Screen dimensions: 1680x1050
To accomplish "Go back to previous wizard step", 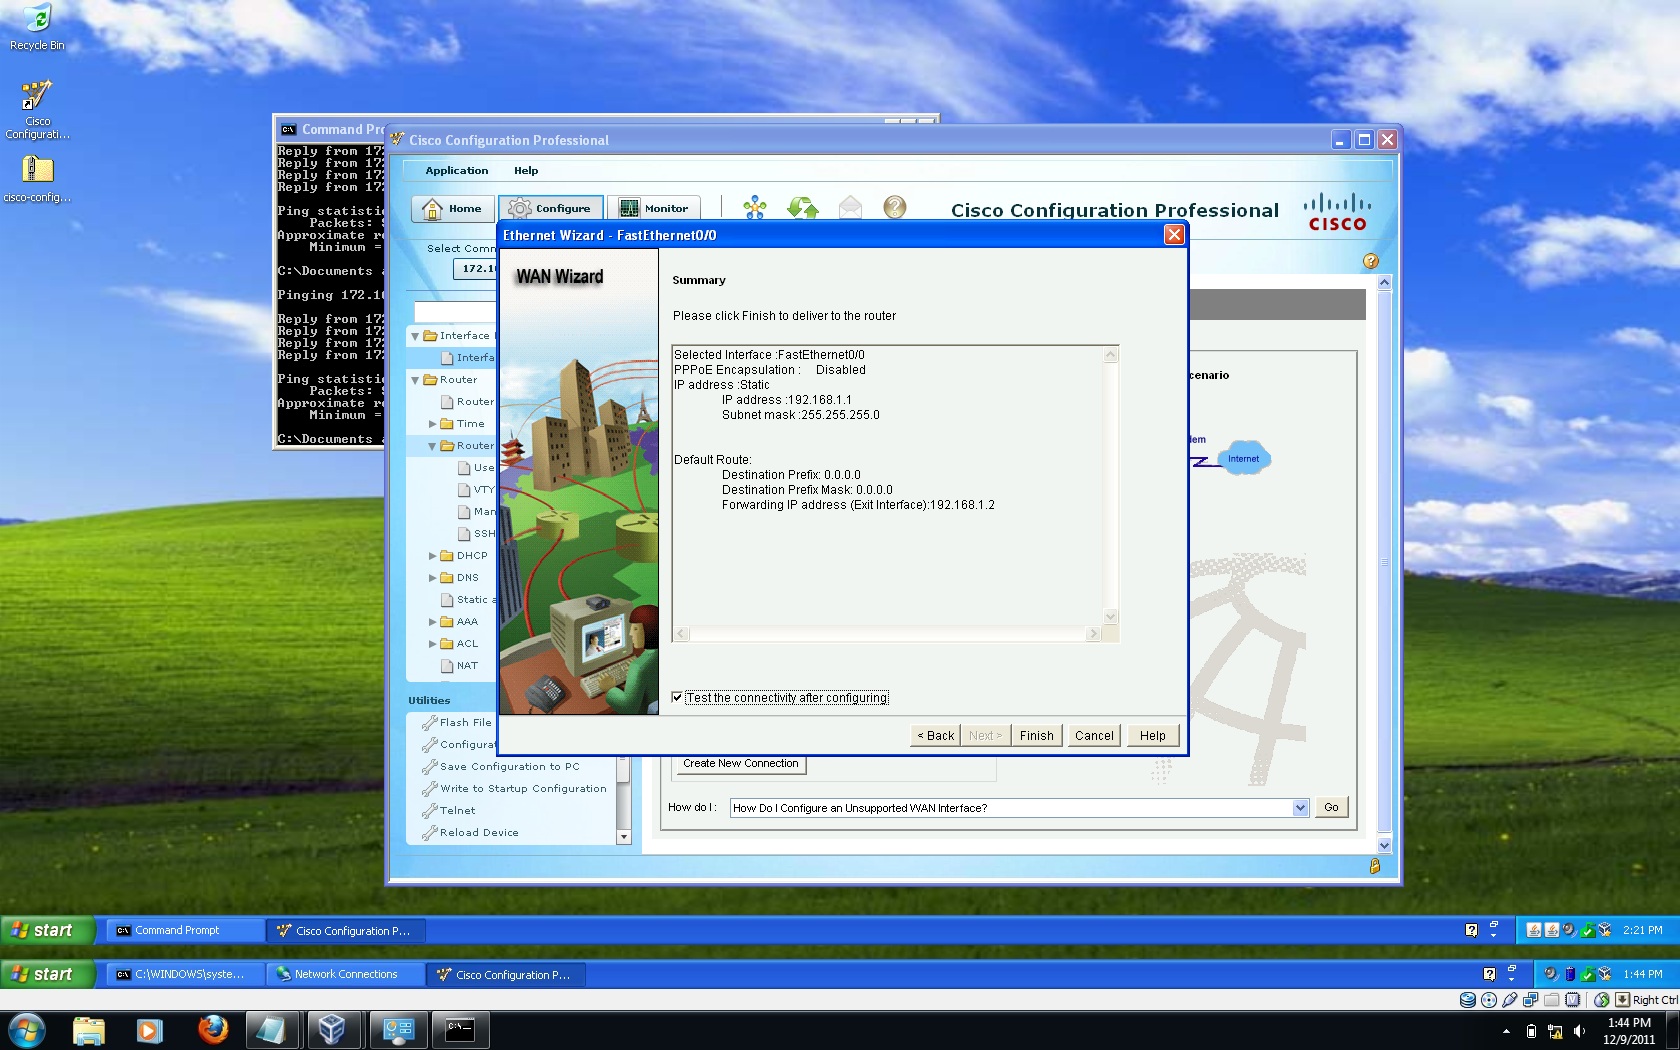I will pos(936,736).
